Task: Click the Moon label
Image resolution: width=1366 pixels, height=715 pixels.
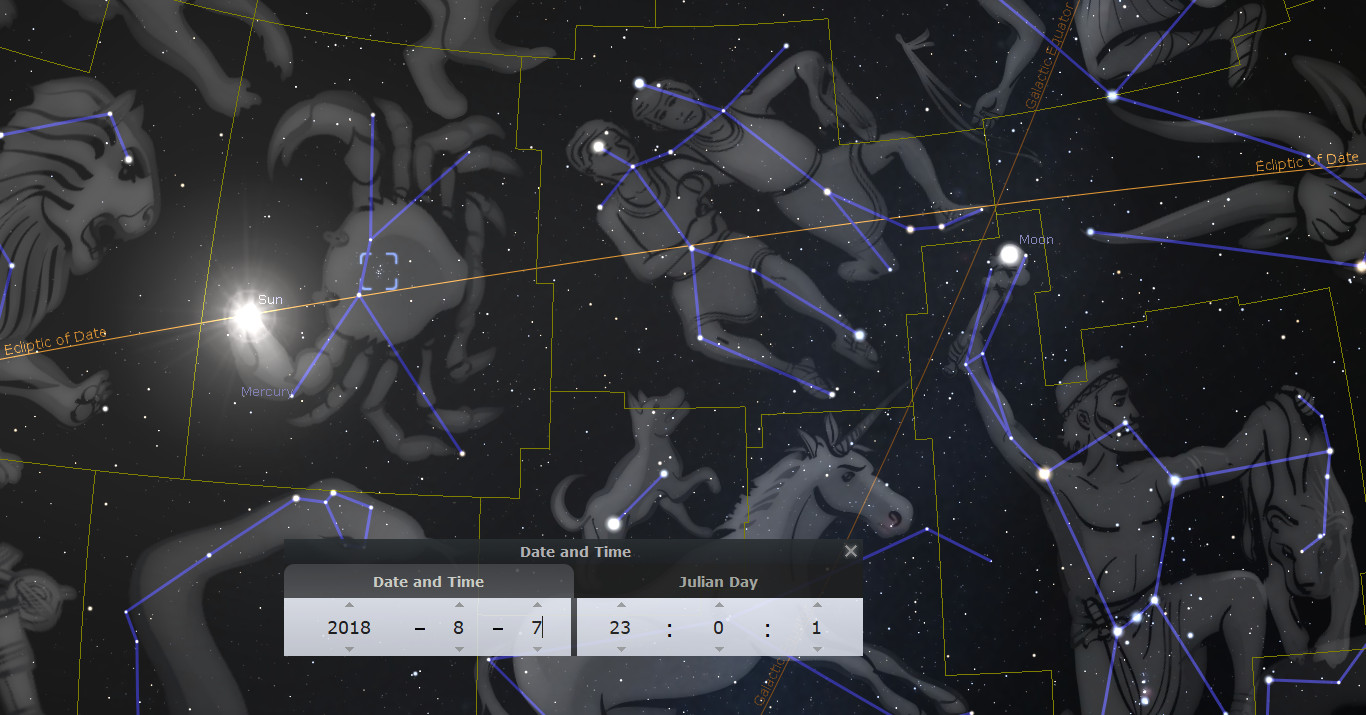Action: pos(1036,240)
